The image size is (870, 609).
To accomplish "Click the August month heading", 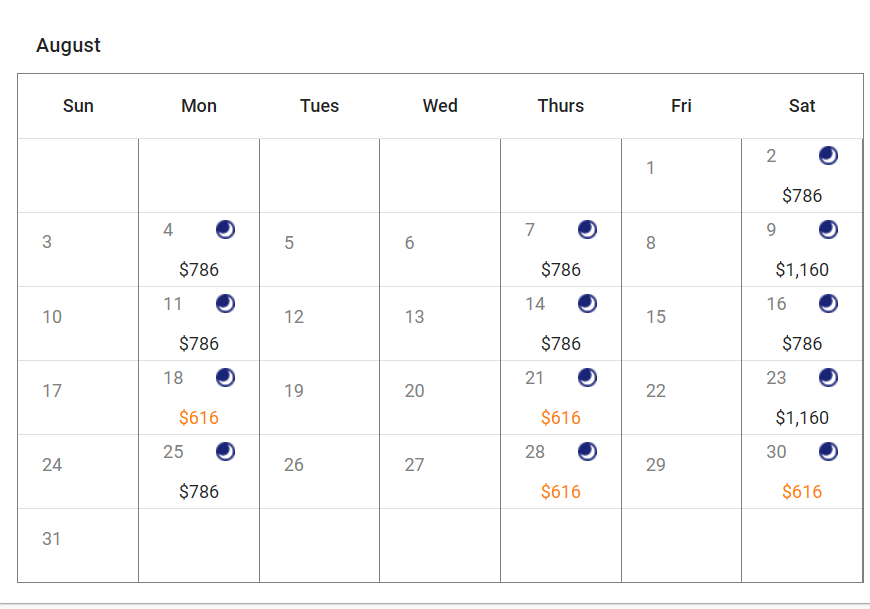I will point(68,45).
